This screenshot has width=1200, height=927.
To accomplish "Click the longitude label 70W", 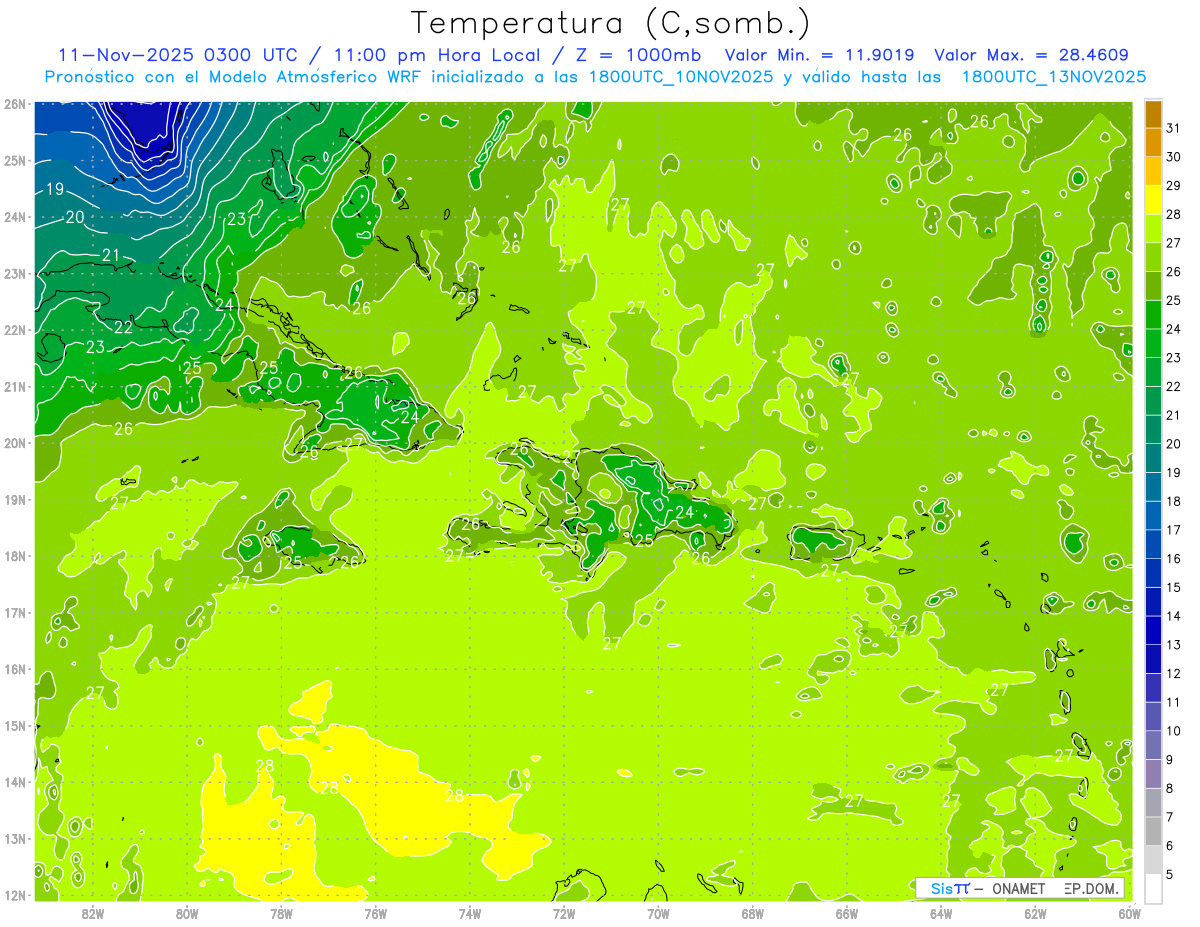I will (658, 913).
